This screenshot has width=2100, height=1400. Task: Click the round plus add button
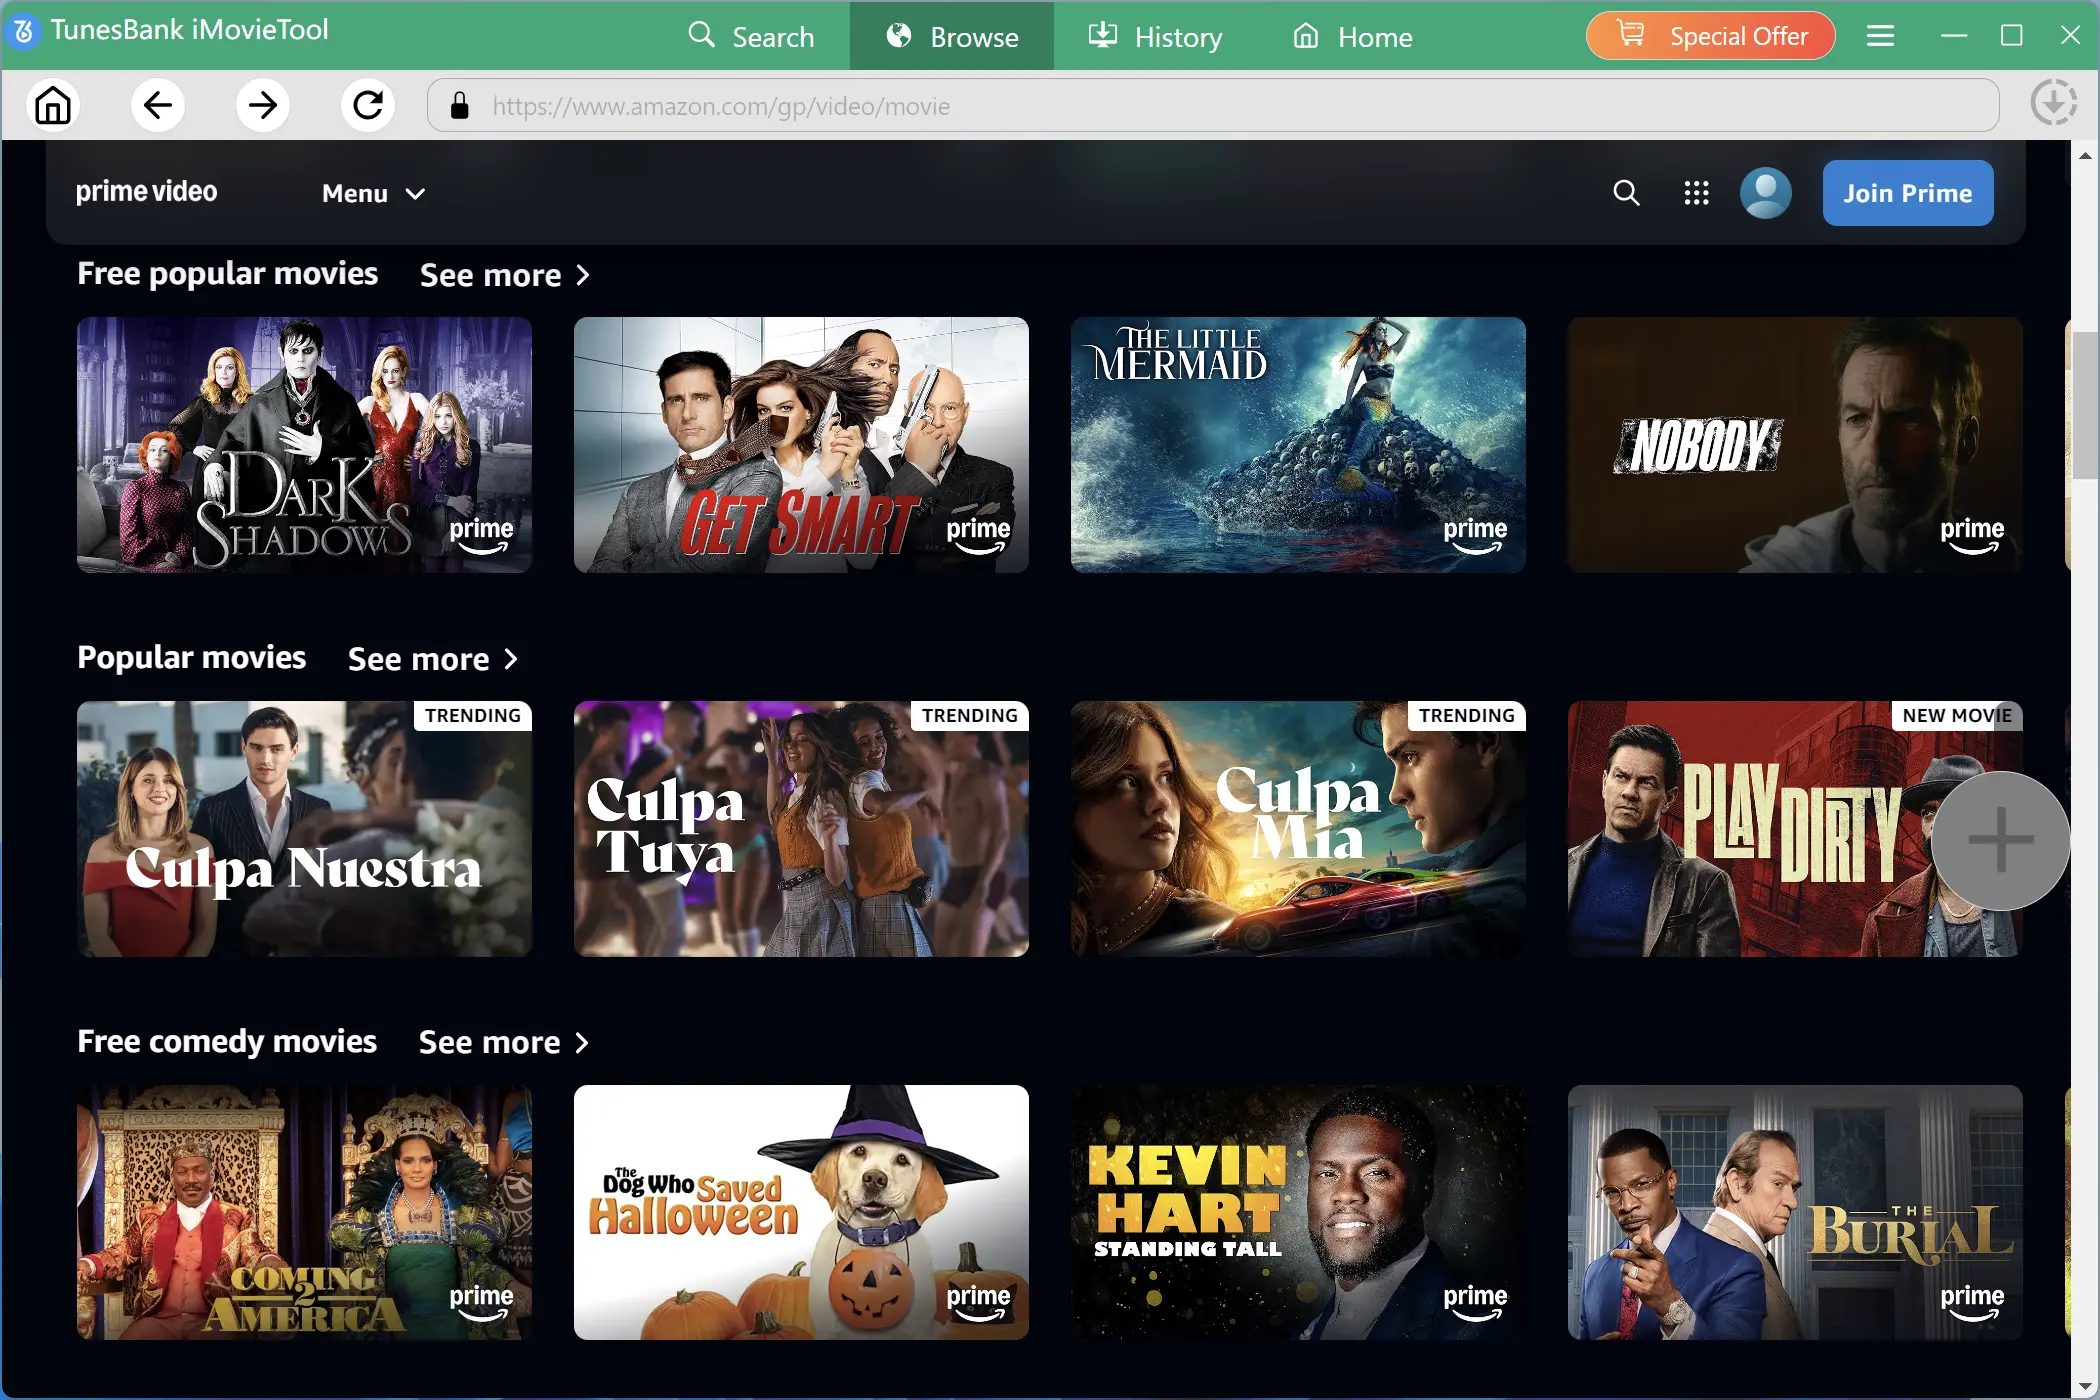[x=2000, y=840]
